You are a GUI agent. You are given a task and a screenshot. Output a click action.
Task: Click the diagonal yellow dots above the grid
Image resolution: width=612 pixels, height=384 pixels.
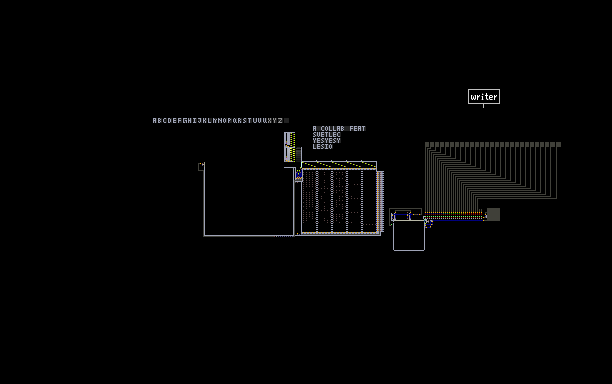click(x=339, y=165)
